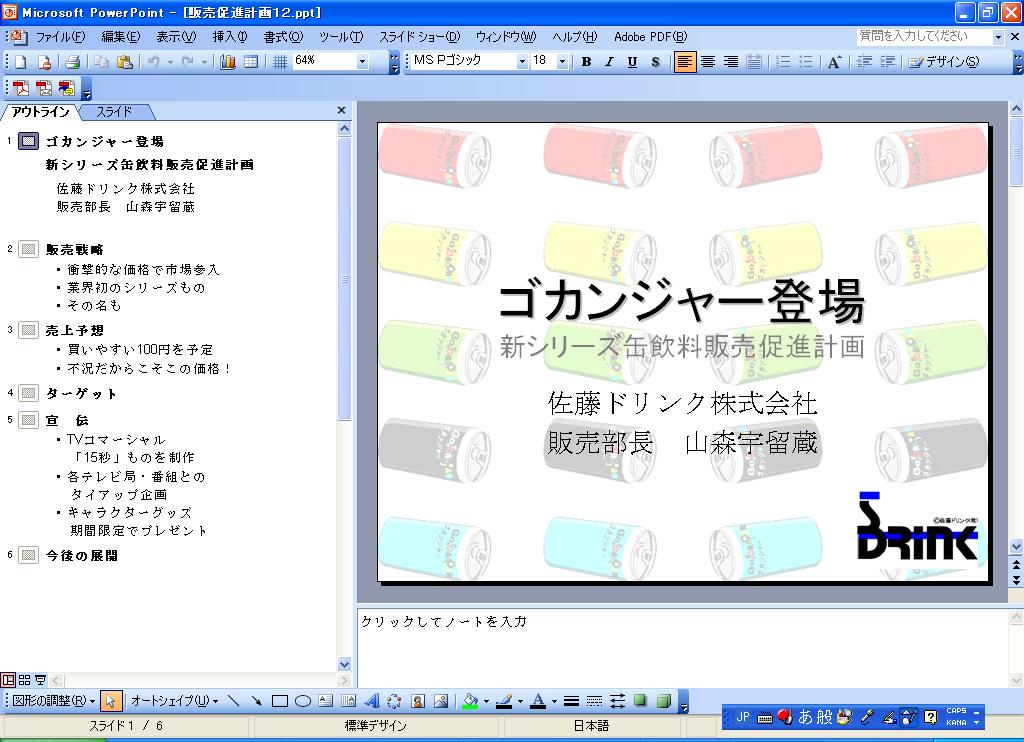
Task: Toggle Italic formatting
Action: point(609,62)
